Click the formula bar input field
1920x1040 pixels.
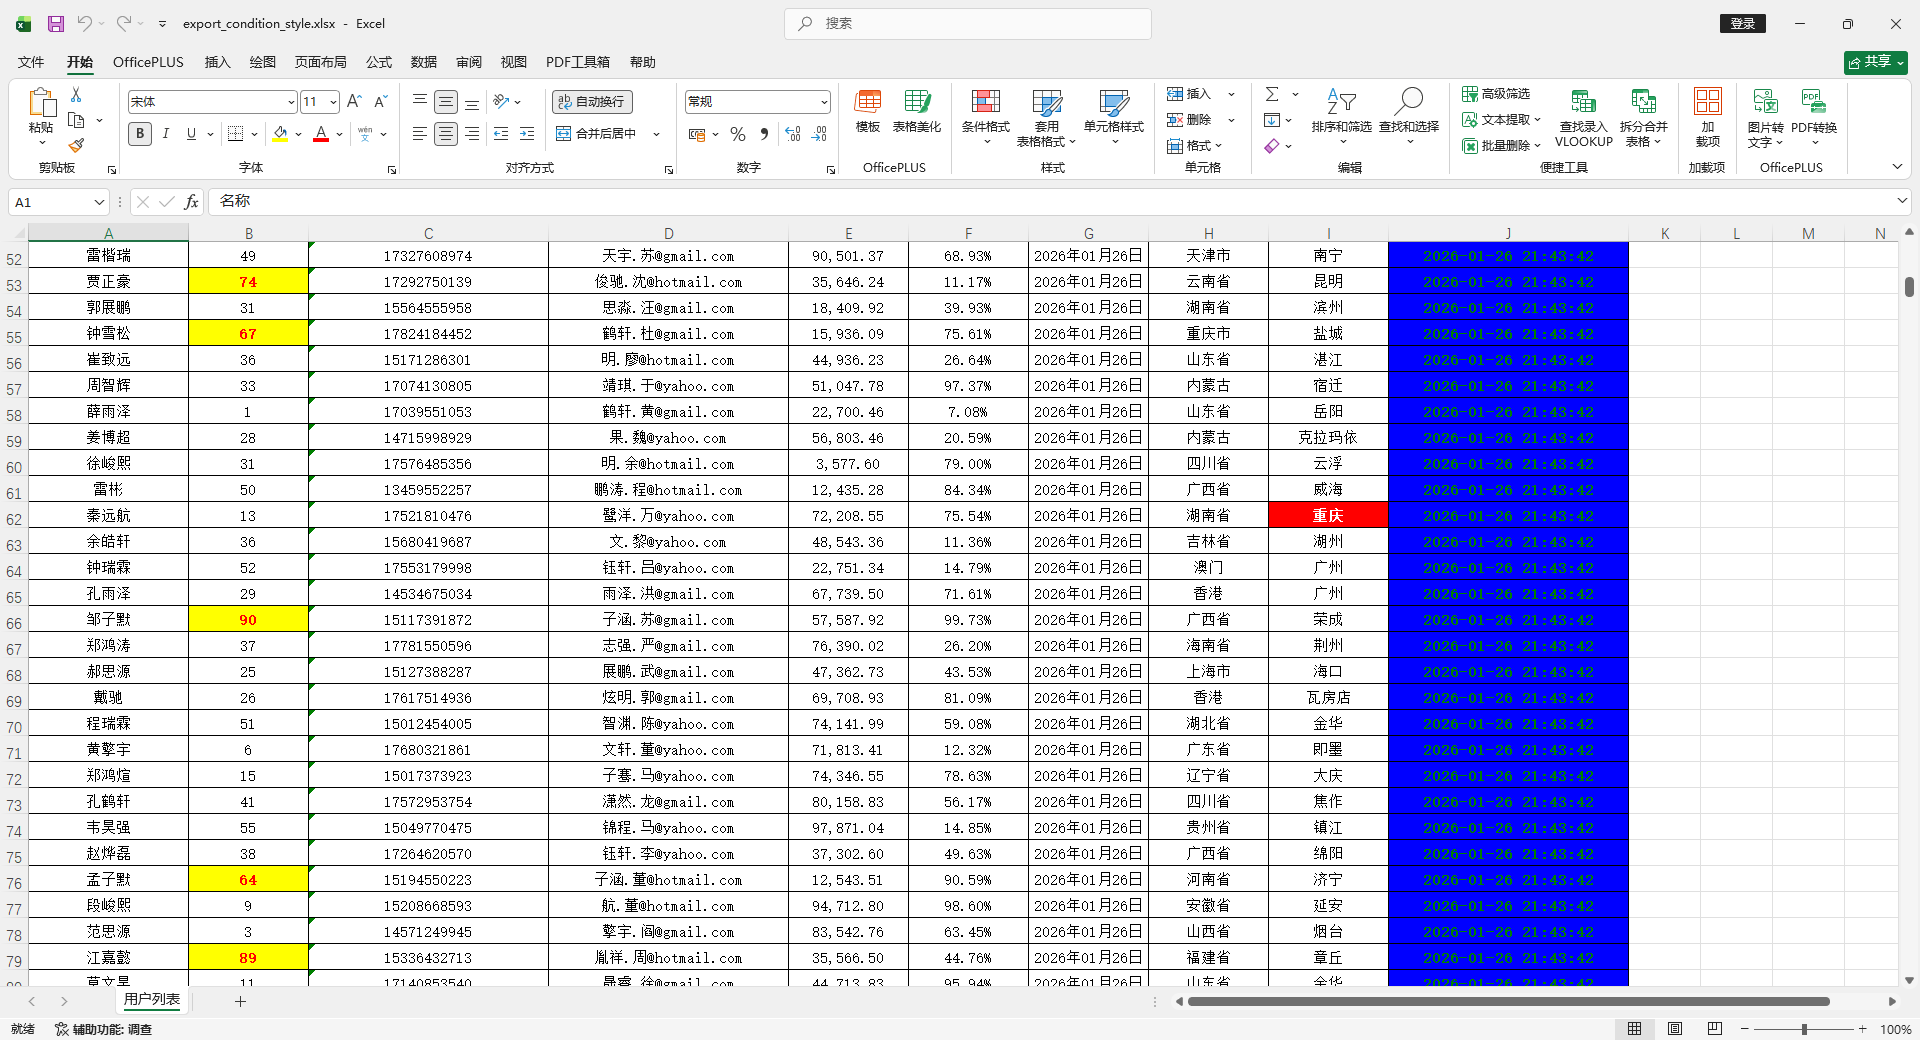[1050, 202]
